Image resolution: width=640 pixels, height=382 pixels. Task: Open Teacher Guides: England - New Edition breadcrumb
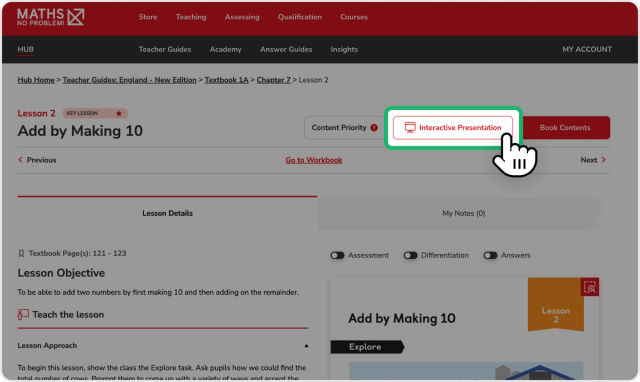pyautogui.click(x=129, y=80)
